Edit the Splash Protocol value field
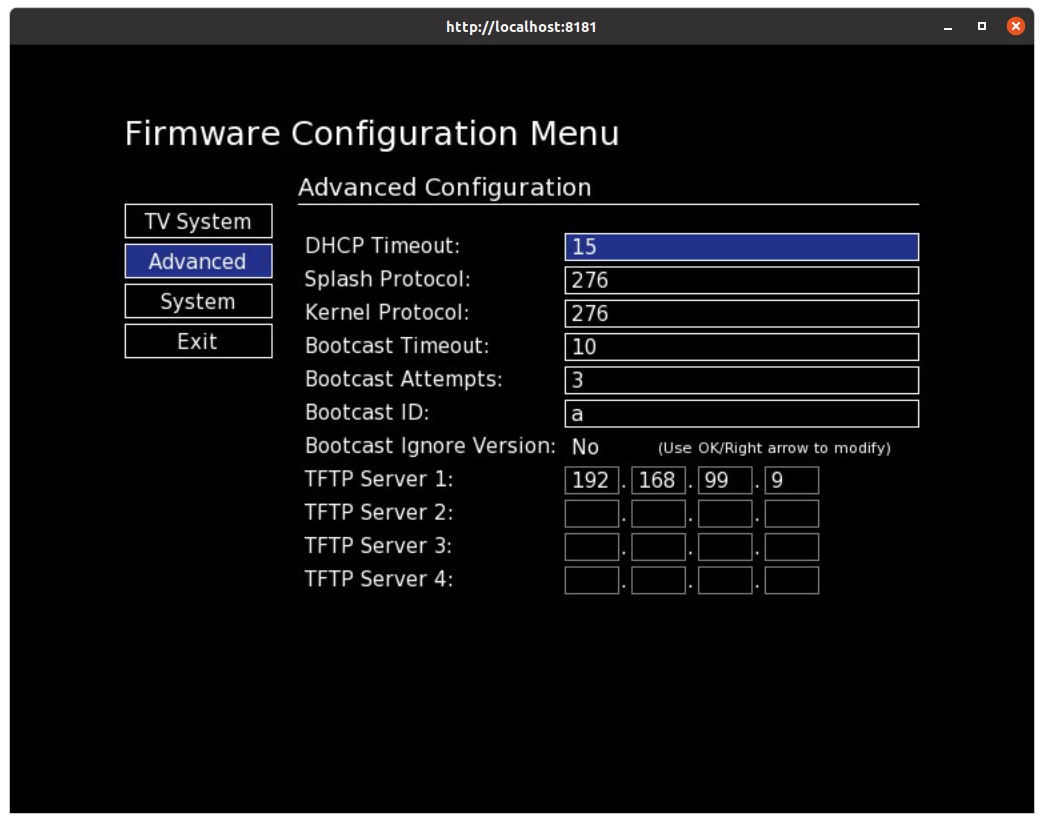 [742, 280]
